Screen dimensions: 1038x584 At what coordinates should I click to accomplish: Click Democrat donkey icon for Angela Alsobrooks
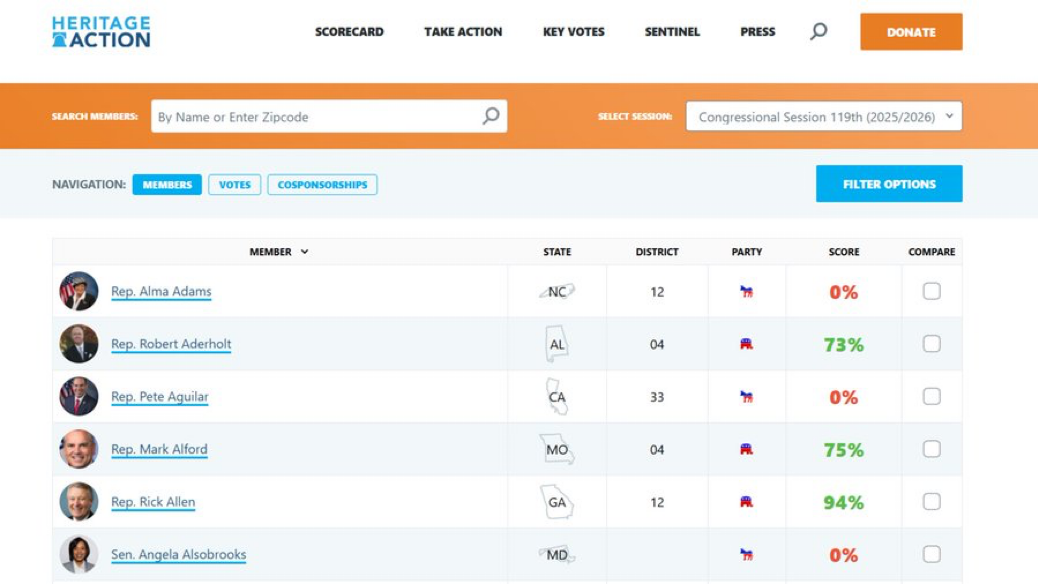[x=747, y=554]
